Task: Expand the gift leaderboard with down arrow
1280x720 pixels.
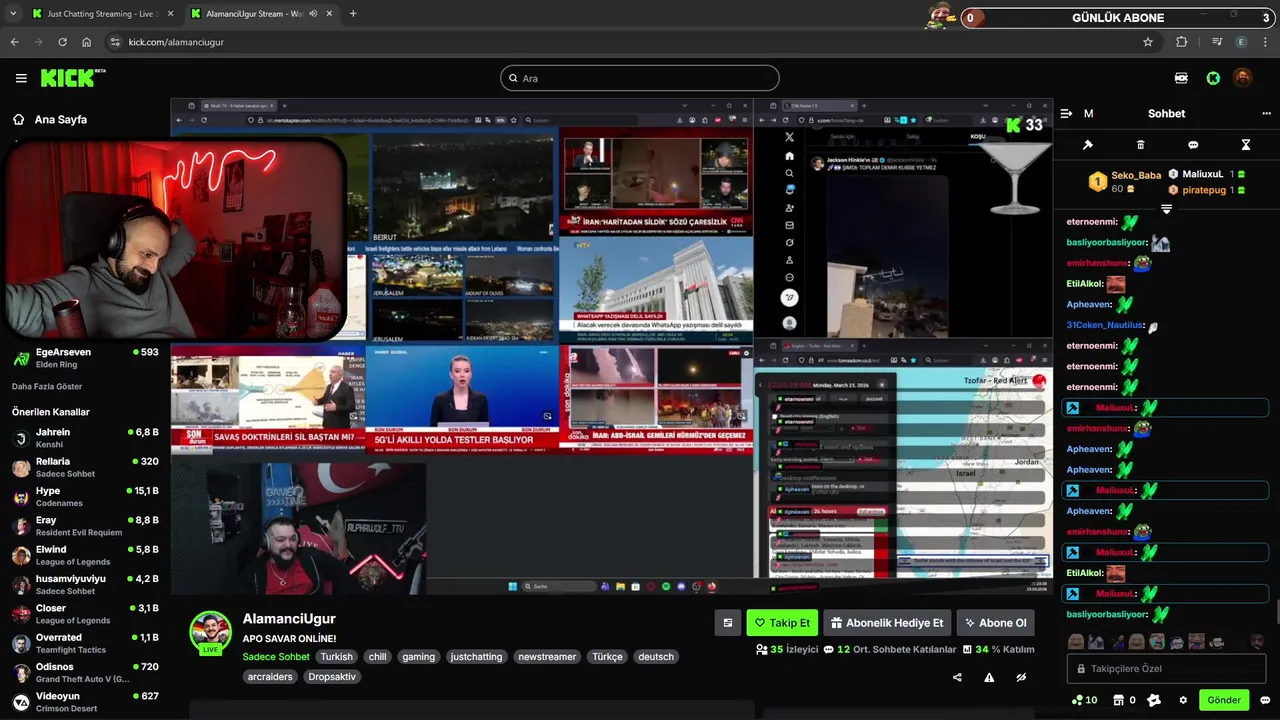Action: tap(1166, 209)
